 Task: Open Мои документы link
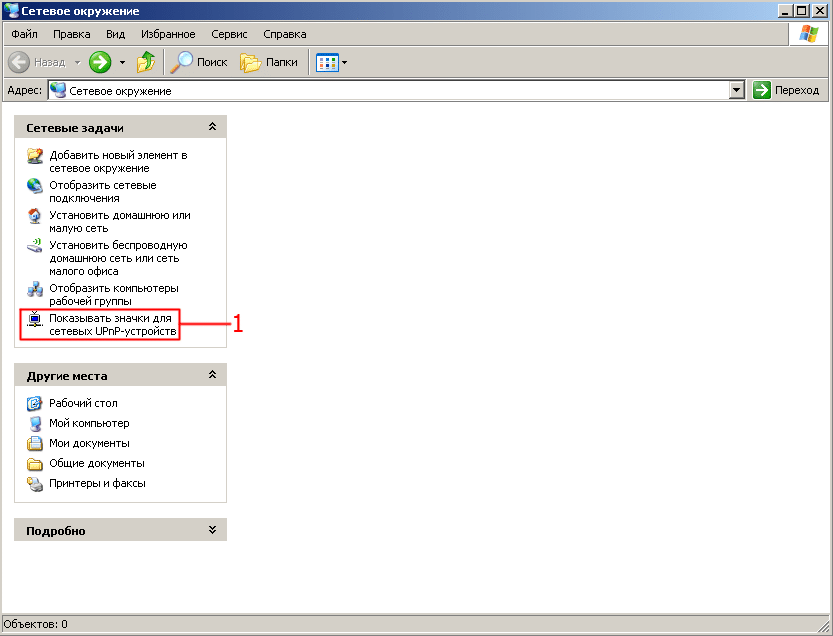point(89,443)
